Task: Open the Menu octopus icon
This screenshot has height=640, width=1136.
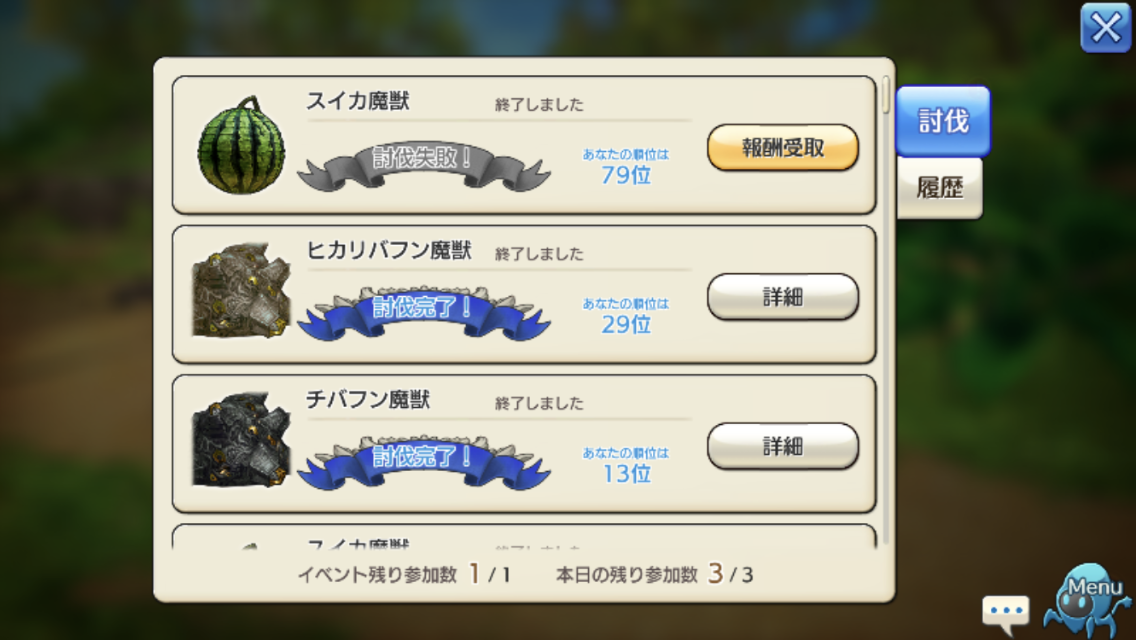Action: [x=1088, y=600]
